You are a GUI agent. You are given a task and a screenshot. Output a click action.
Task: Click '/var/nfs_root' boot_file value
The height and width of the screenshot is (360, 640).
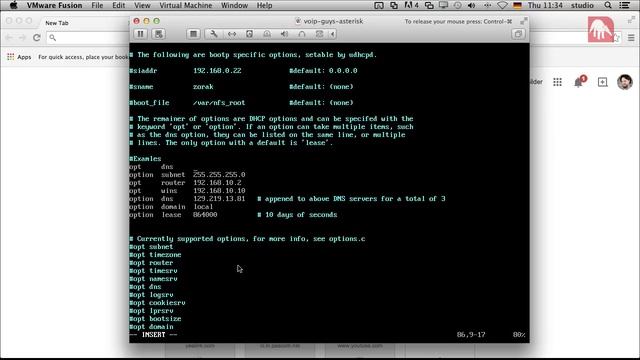point(219,103)
